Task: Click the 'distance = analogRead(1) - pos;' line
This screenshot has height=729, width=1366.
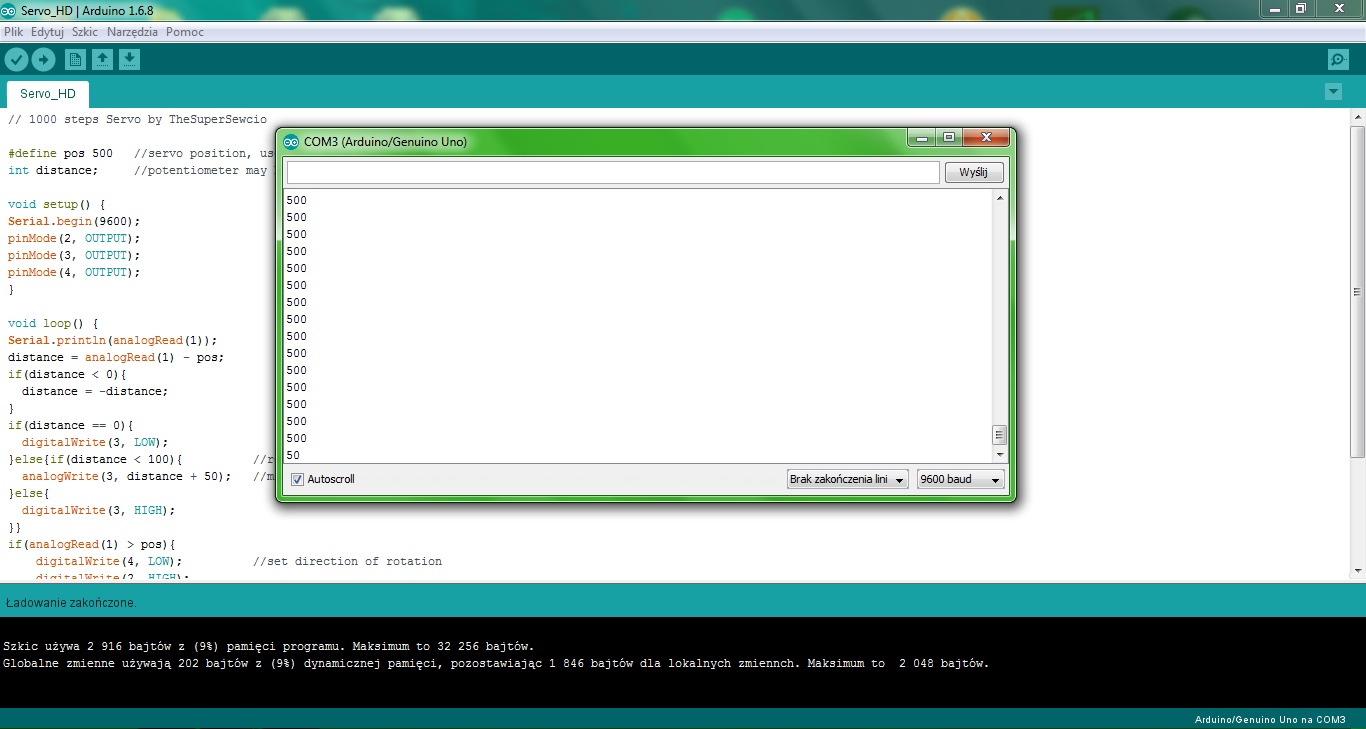Action: tap(116, 357)
